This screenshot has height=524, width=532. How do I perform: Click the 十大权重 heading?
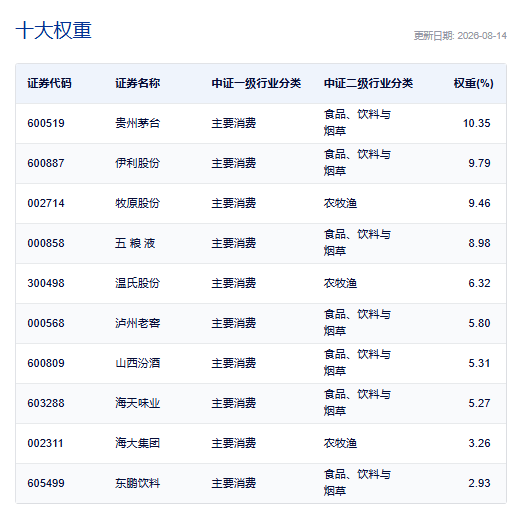[x=54, y=31]
